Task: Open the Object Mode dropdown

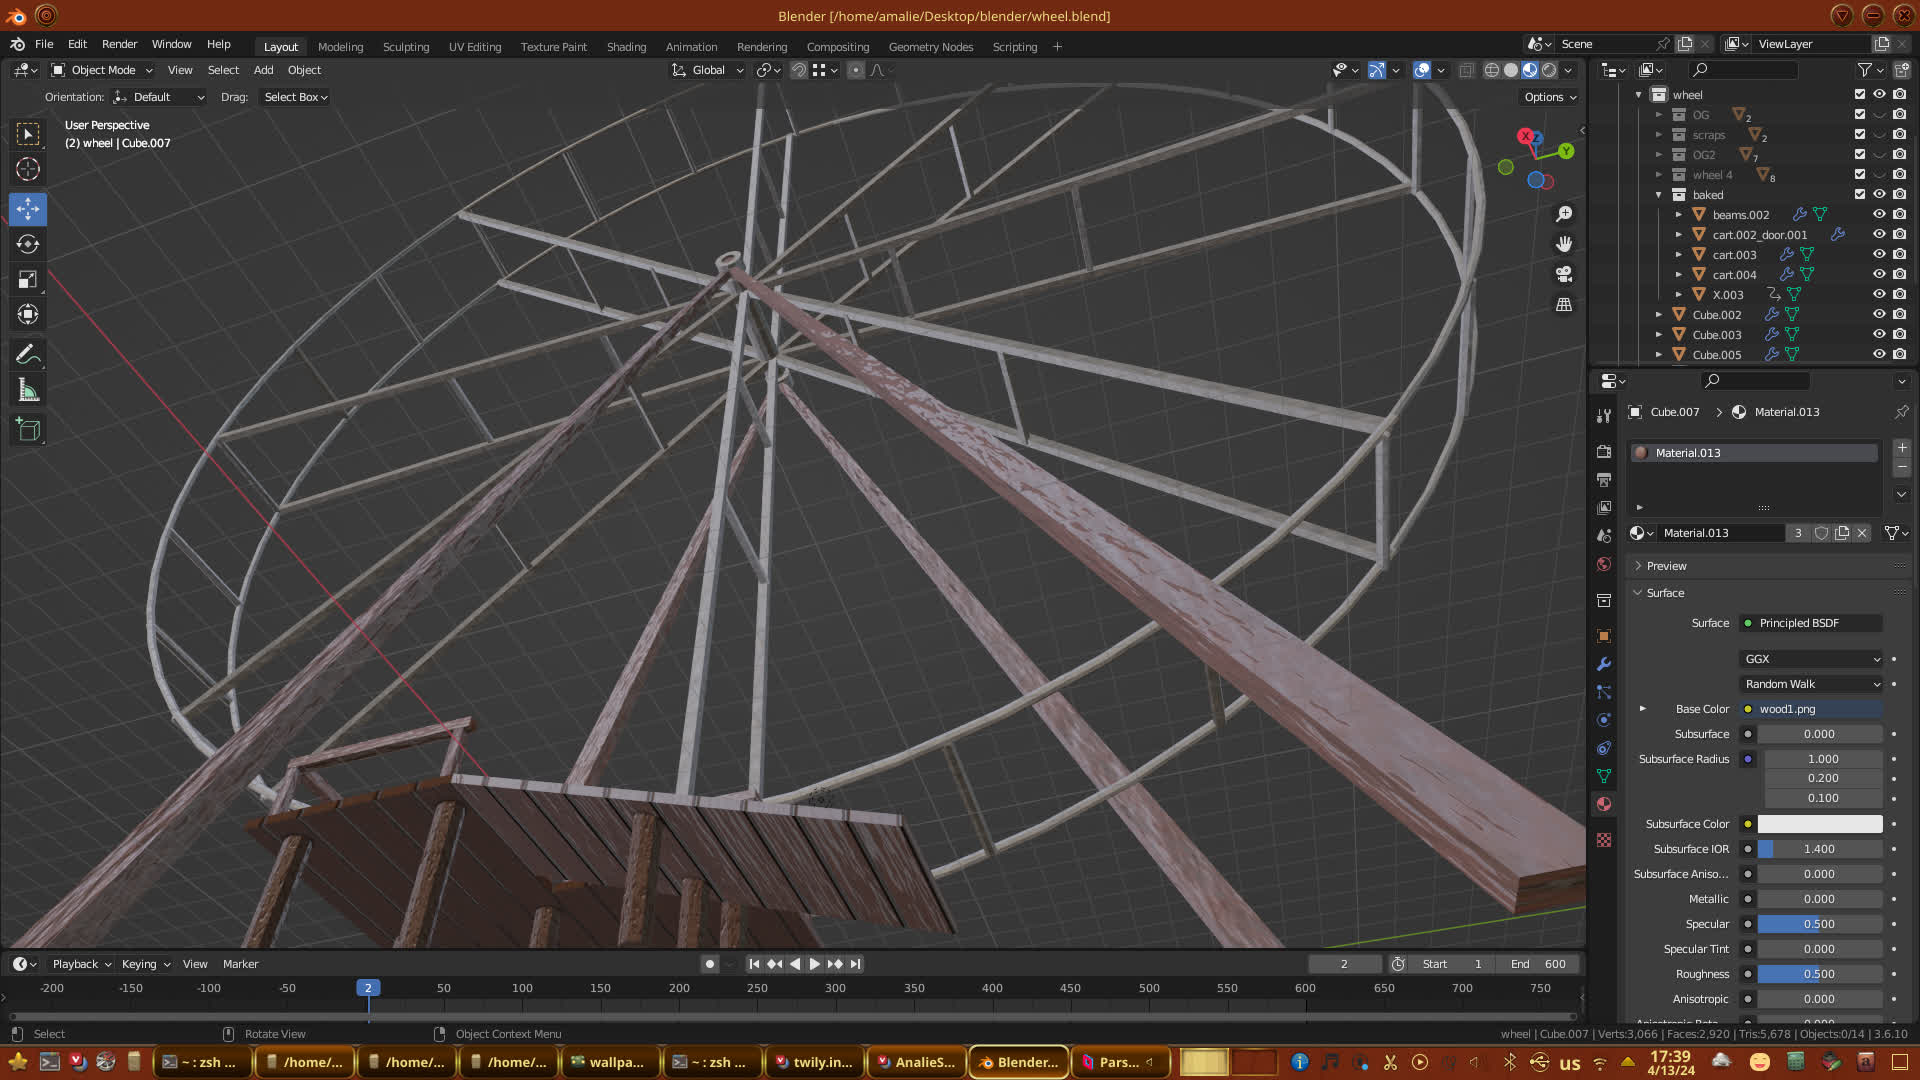Action: (x=102, y=70)
